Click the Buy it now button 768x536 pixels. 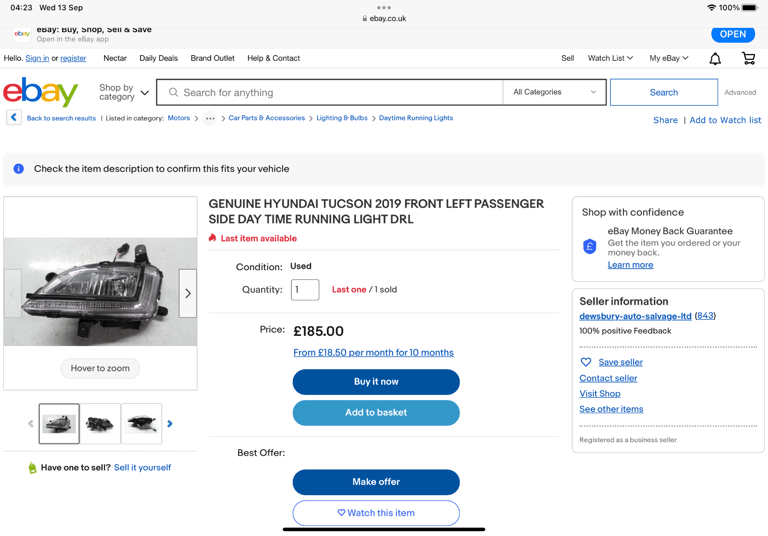[376, 382]
